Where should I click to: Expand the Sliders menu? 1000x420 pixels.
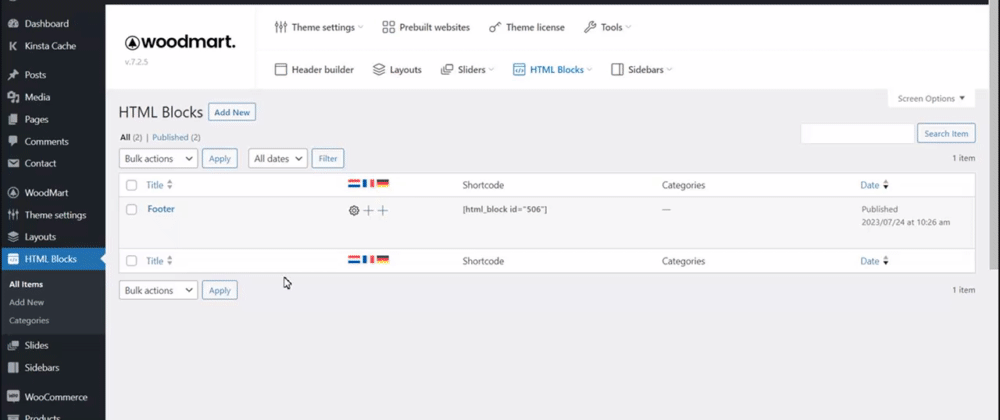467,69
